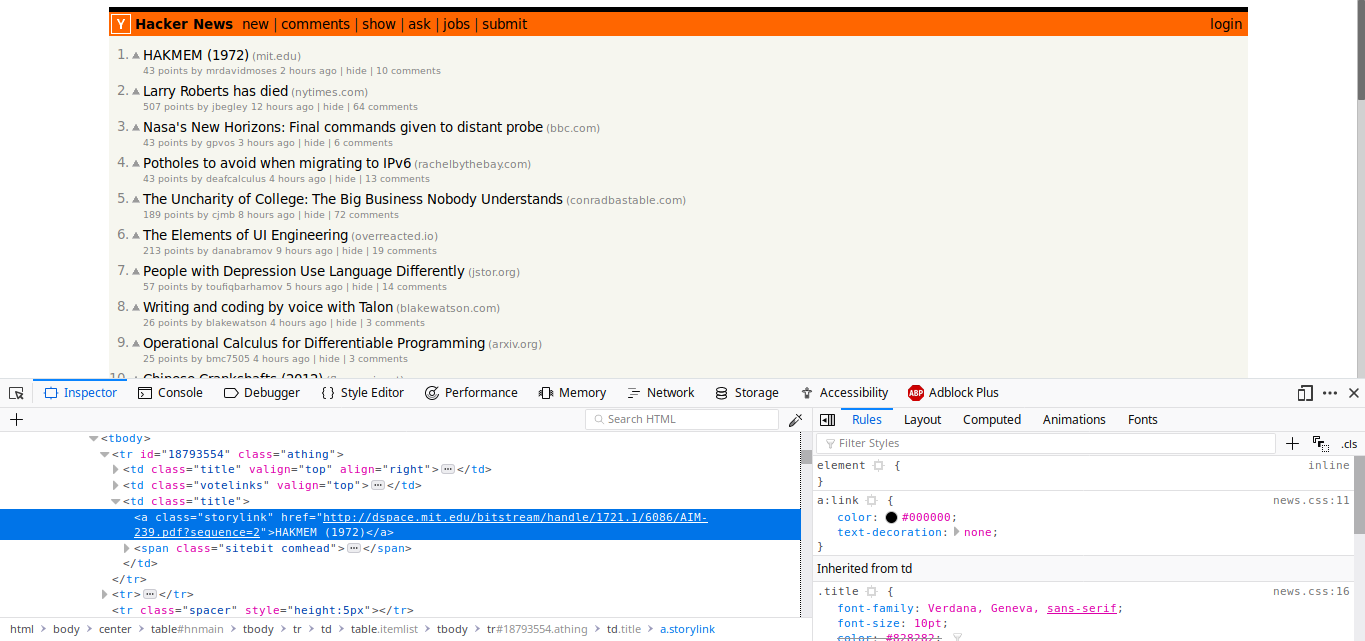Click the eyedropper color picker icon
Screen dimensions: 1365x641
(795, 420)
